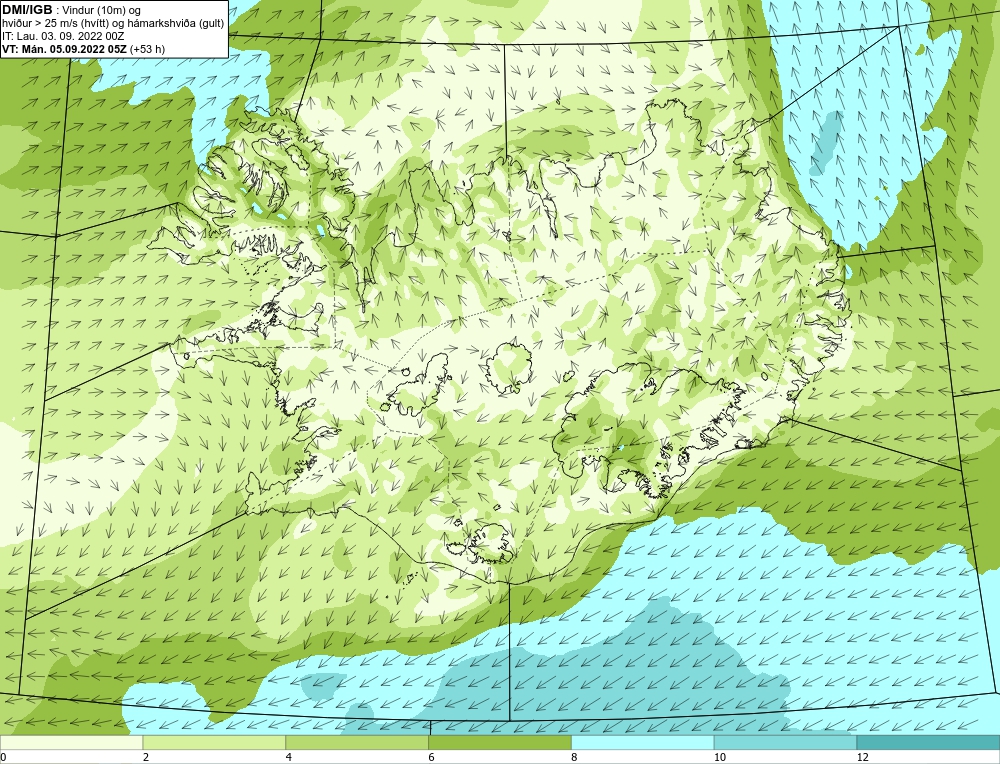Click the 8–10 m/s light cyan legend swatch

(643, 742)
